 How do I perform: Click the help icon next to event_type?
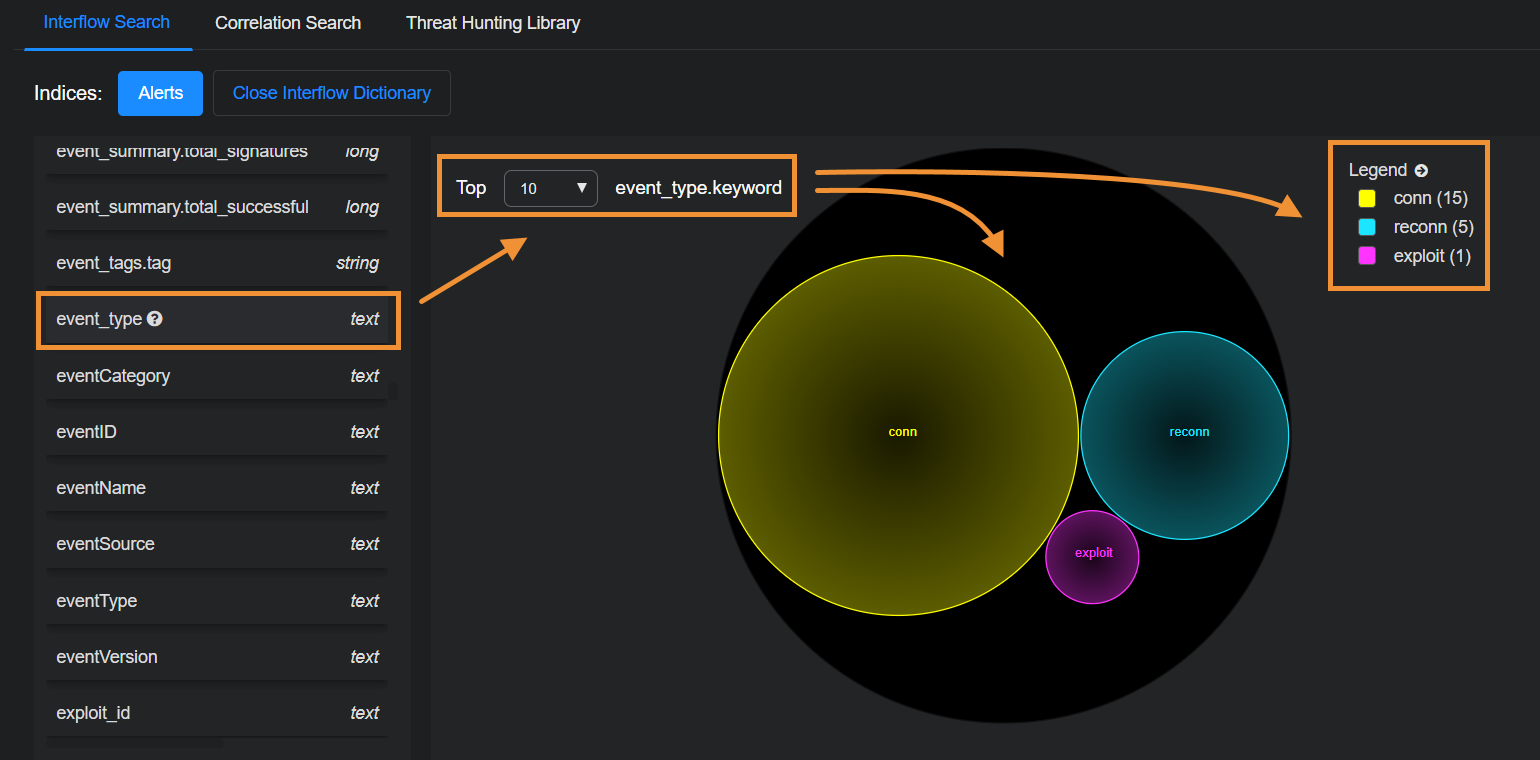click(x=155, y=319)
